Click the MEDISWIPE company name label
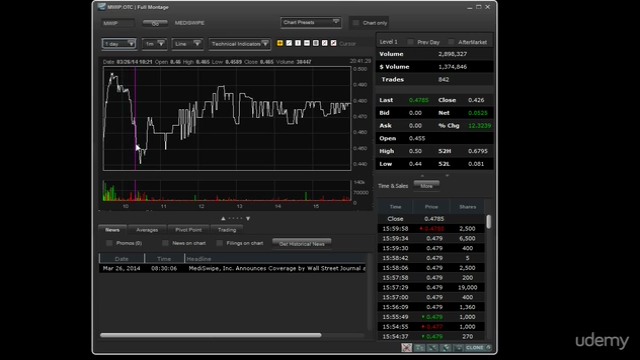Image resolution: width=640 pixels, height=360 pixels. pos(190,23)
